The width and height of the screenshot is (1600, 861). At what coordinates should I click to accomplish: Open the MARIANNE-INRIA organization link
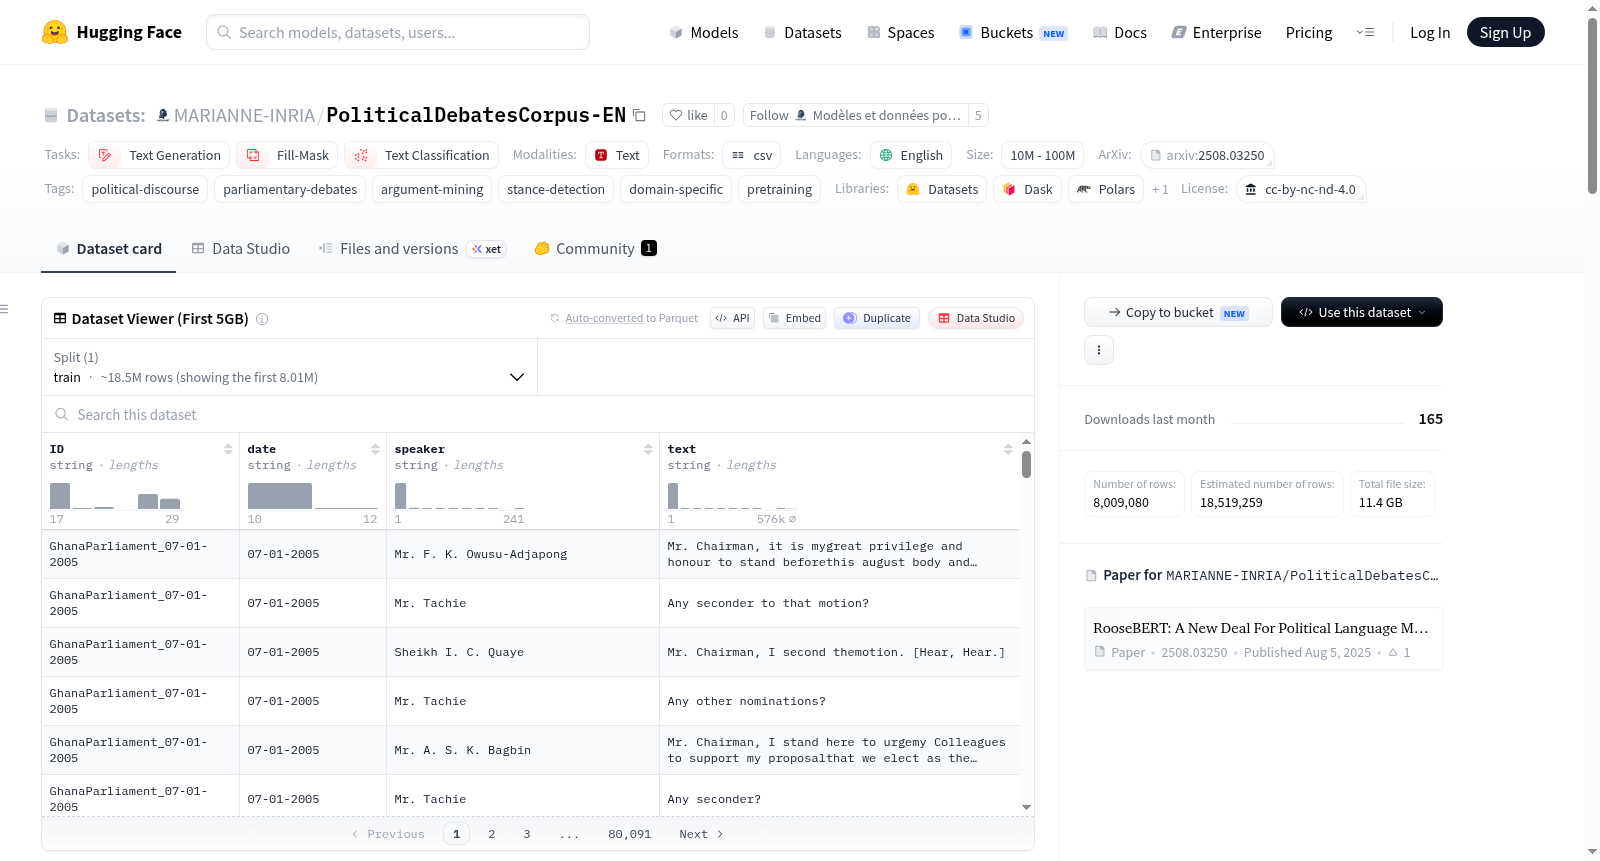click(x=244, y=116)
